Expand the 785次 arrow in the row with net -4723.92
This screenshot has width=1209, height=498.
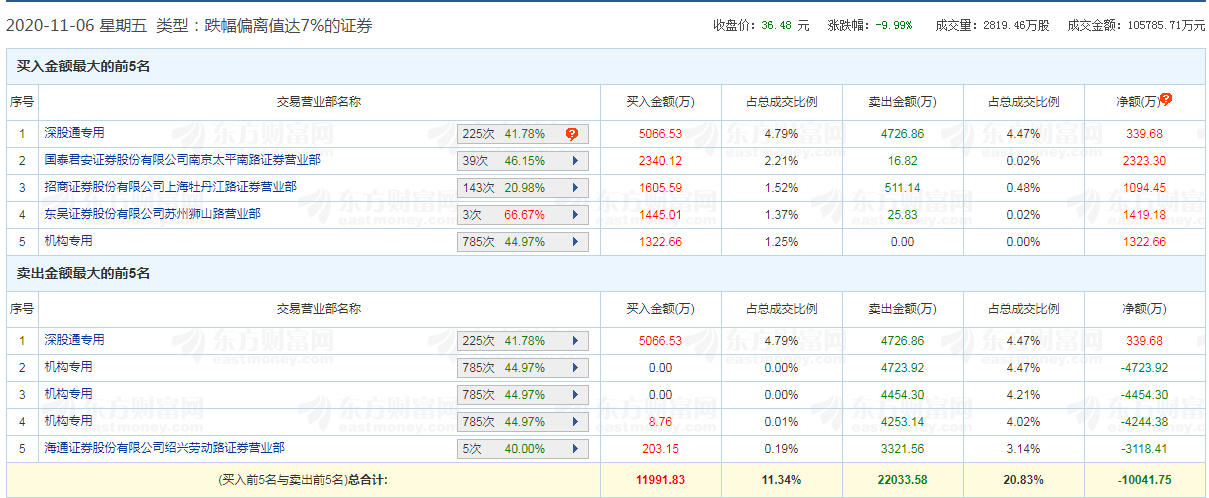tap(575, 368)
